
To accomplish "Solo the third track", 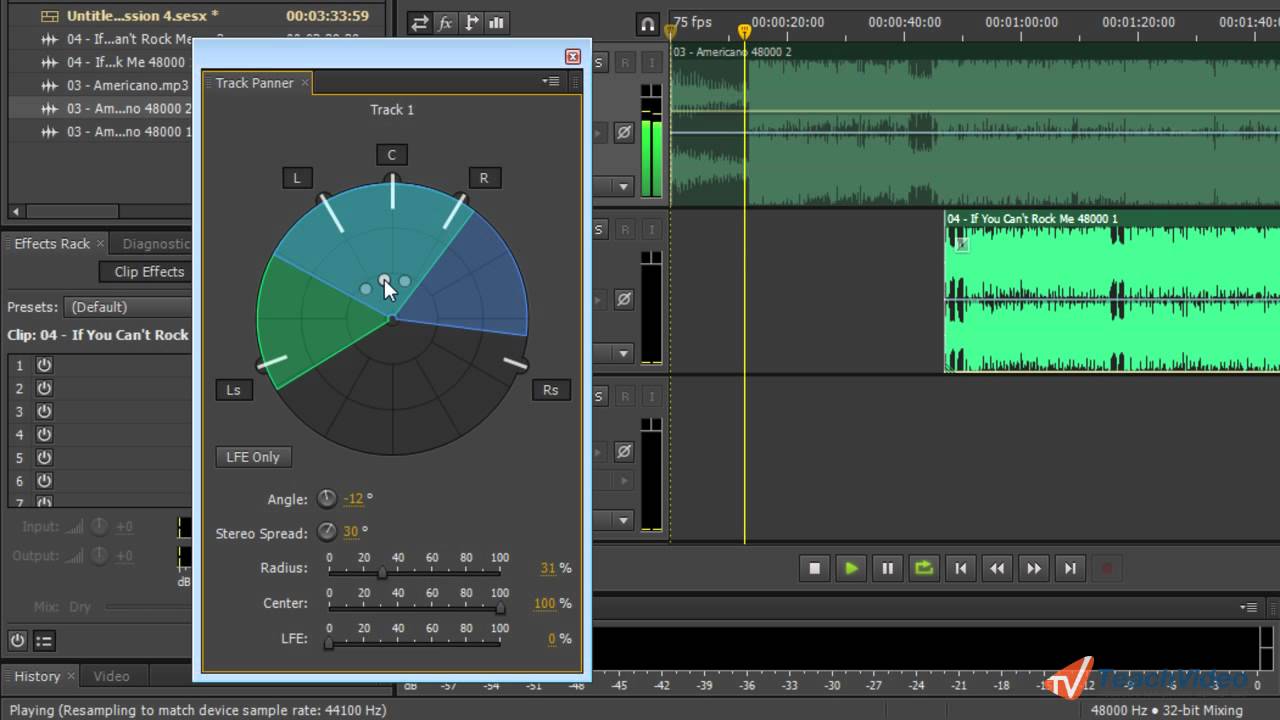I will click(599, 397).
